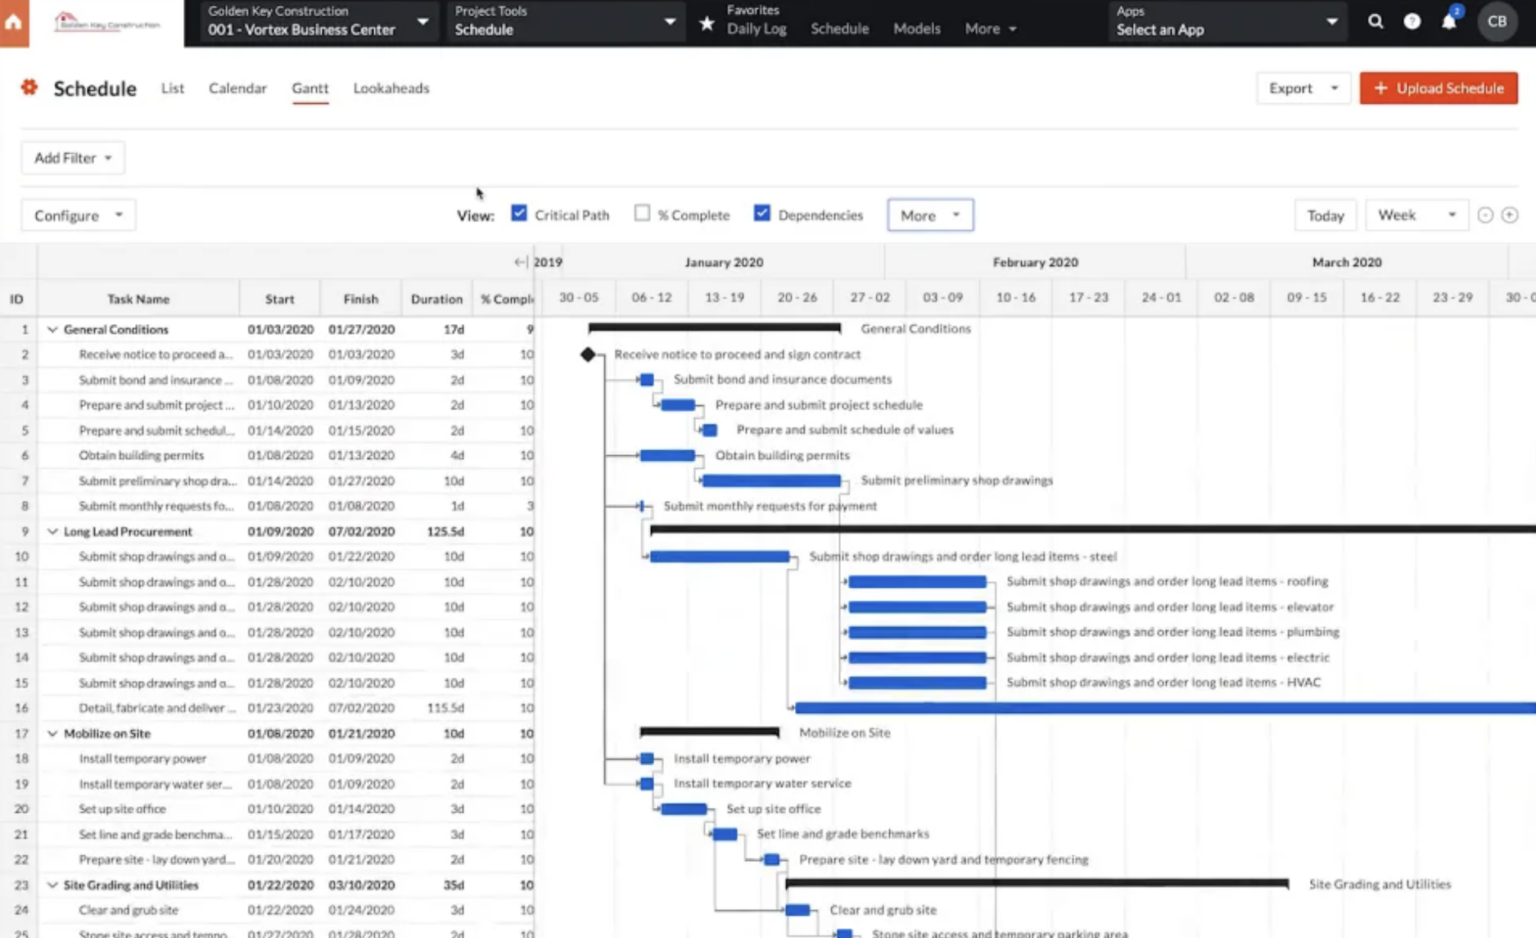Zoom out the Gantt timeline with the minus icon
Screen dimensions: 1536x938
[1484, 214]
